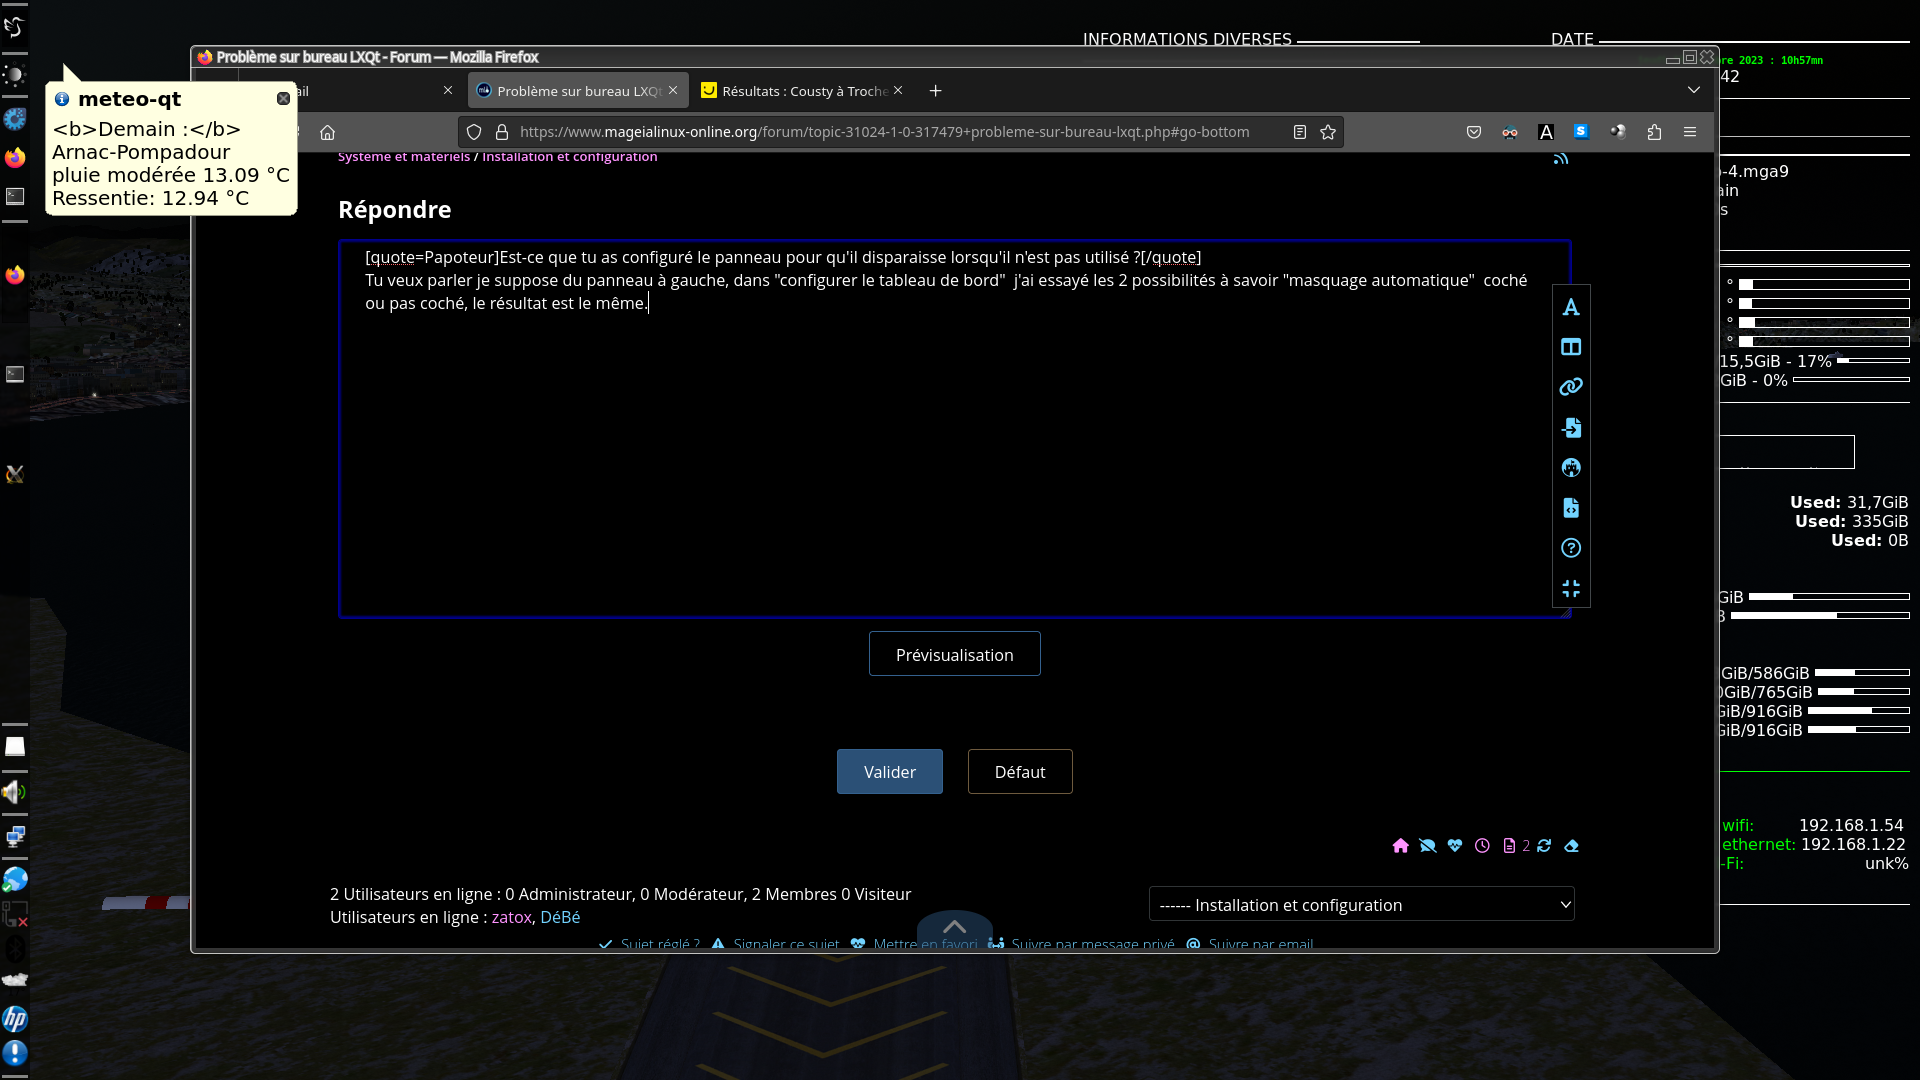Click the pink home icon below the reply form

tap(1400, 846)
